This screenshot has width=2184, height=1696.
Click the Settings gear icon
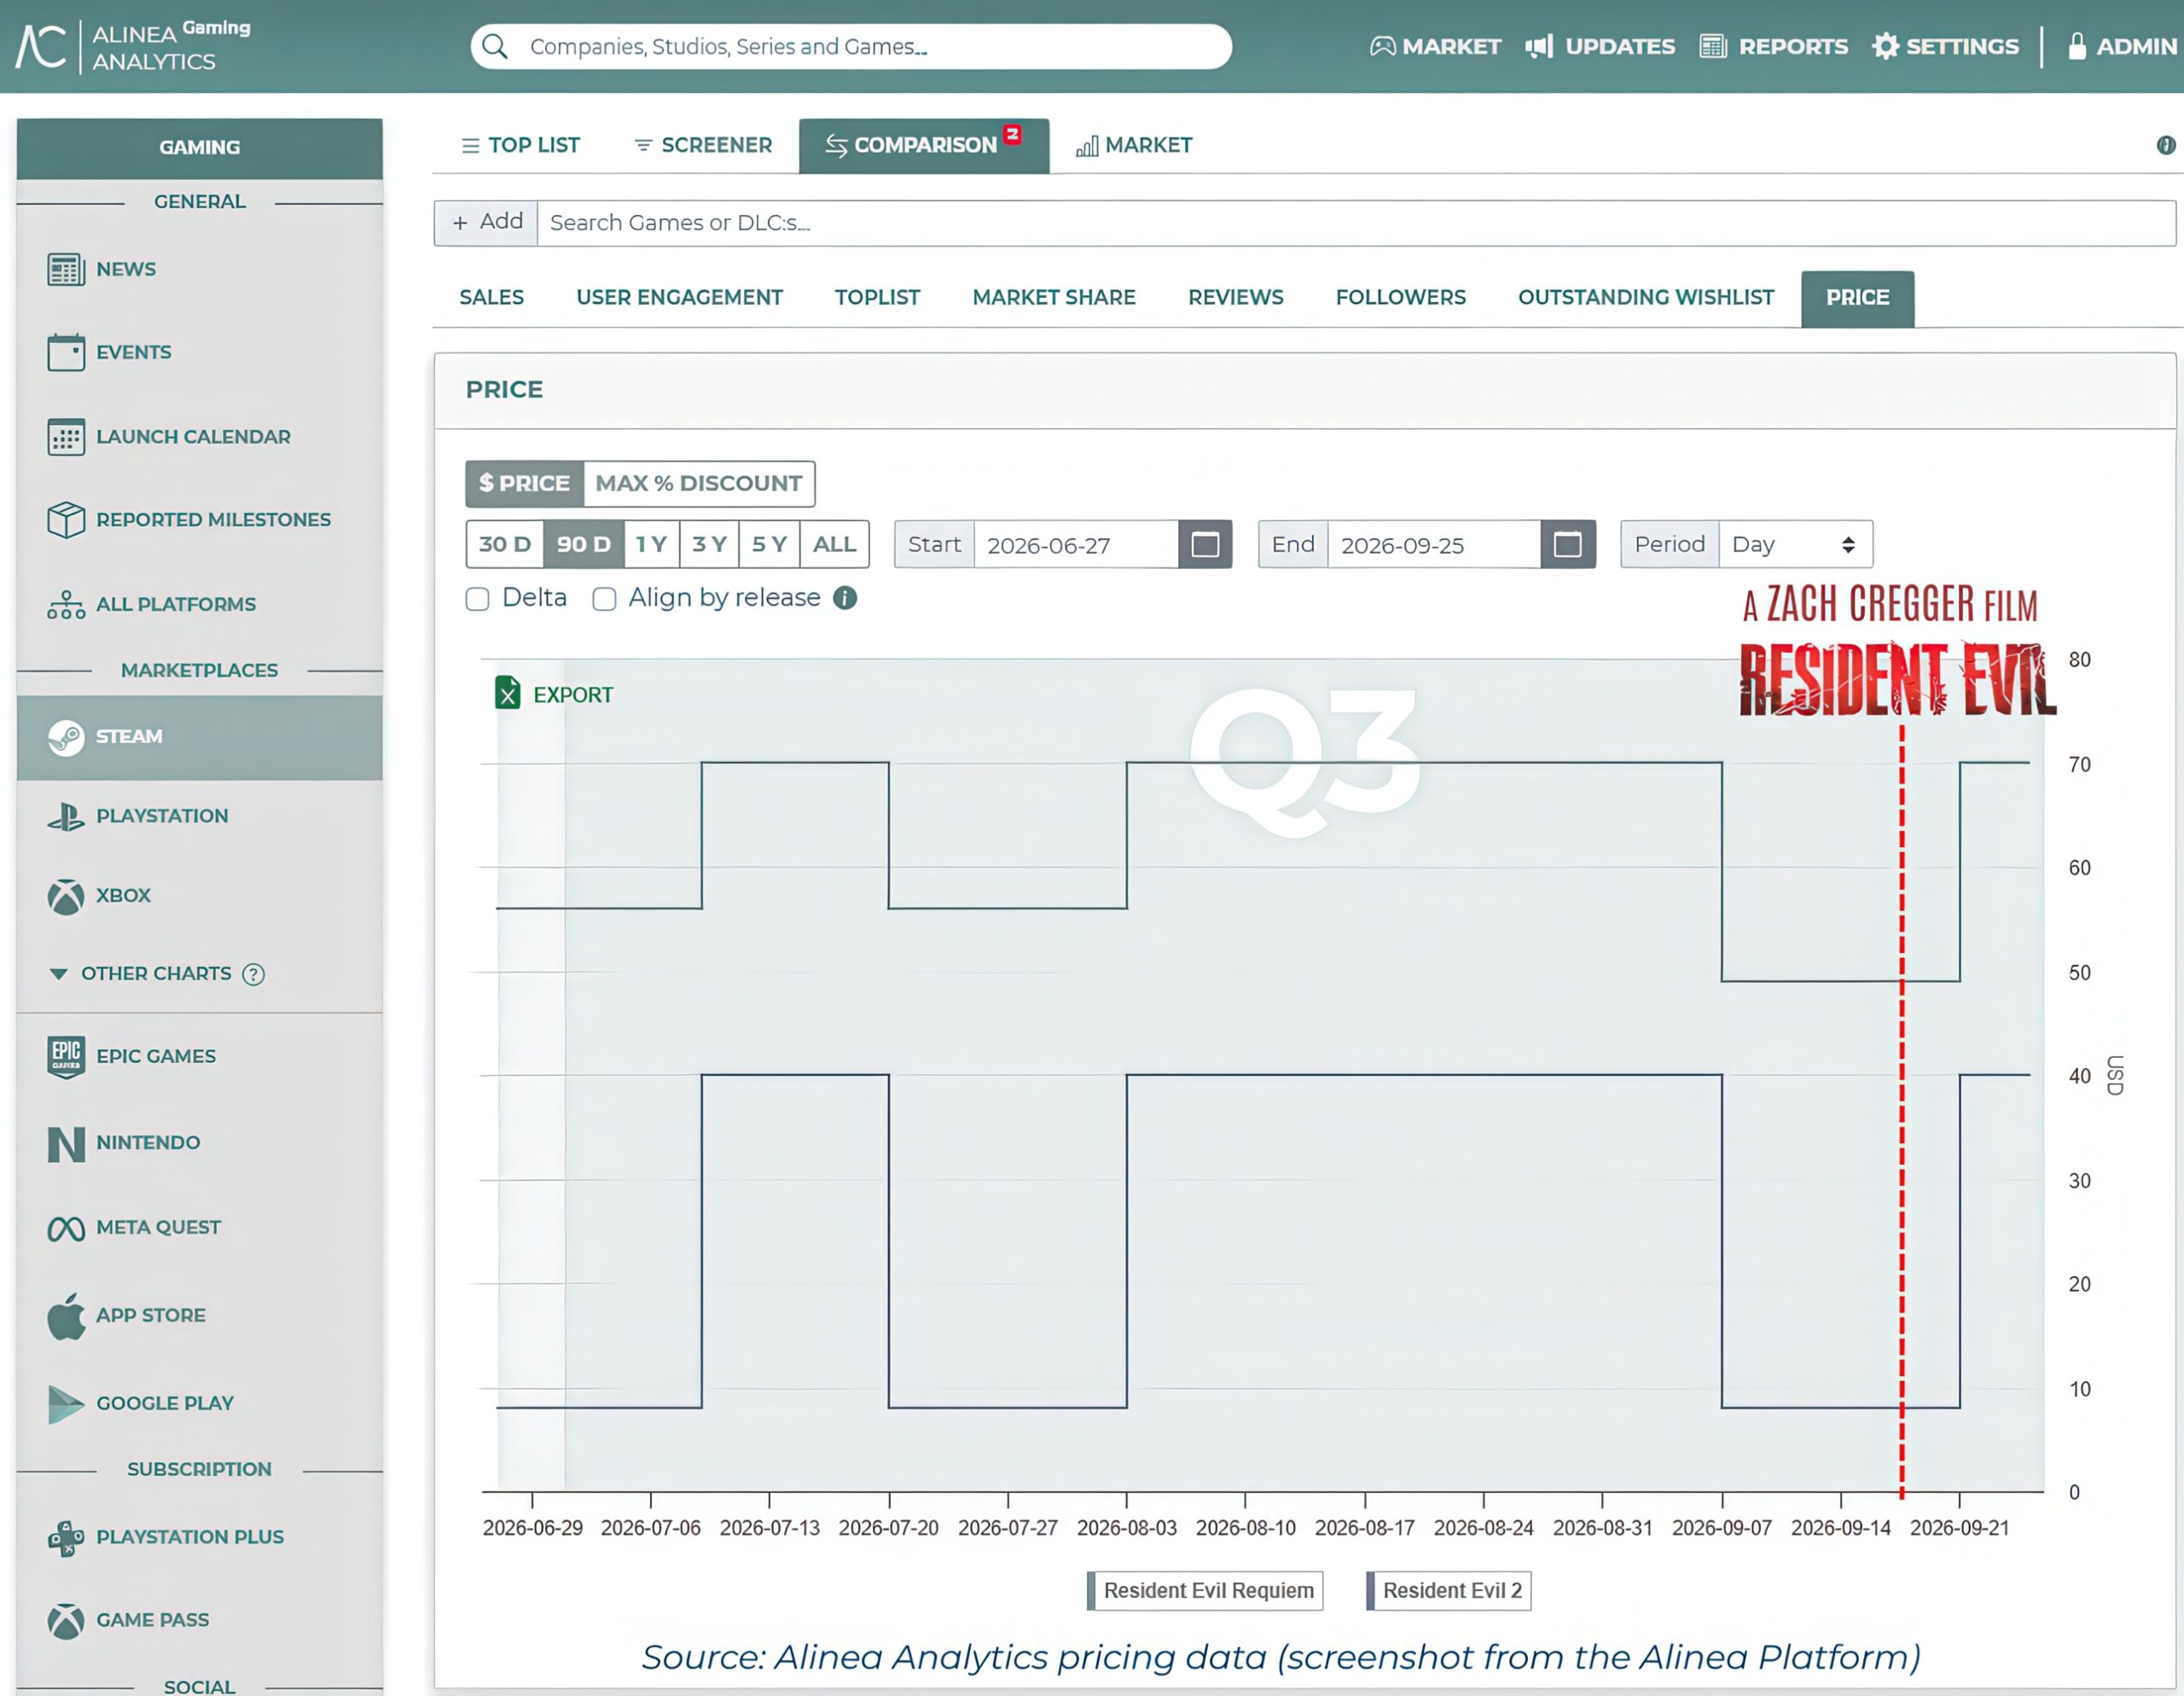[x=1885, y=46]
